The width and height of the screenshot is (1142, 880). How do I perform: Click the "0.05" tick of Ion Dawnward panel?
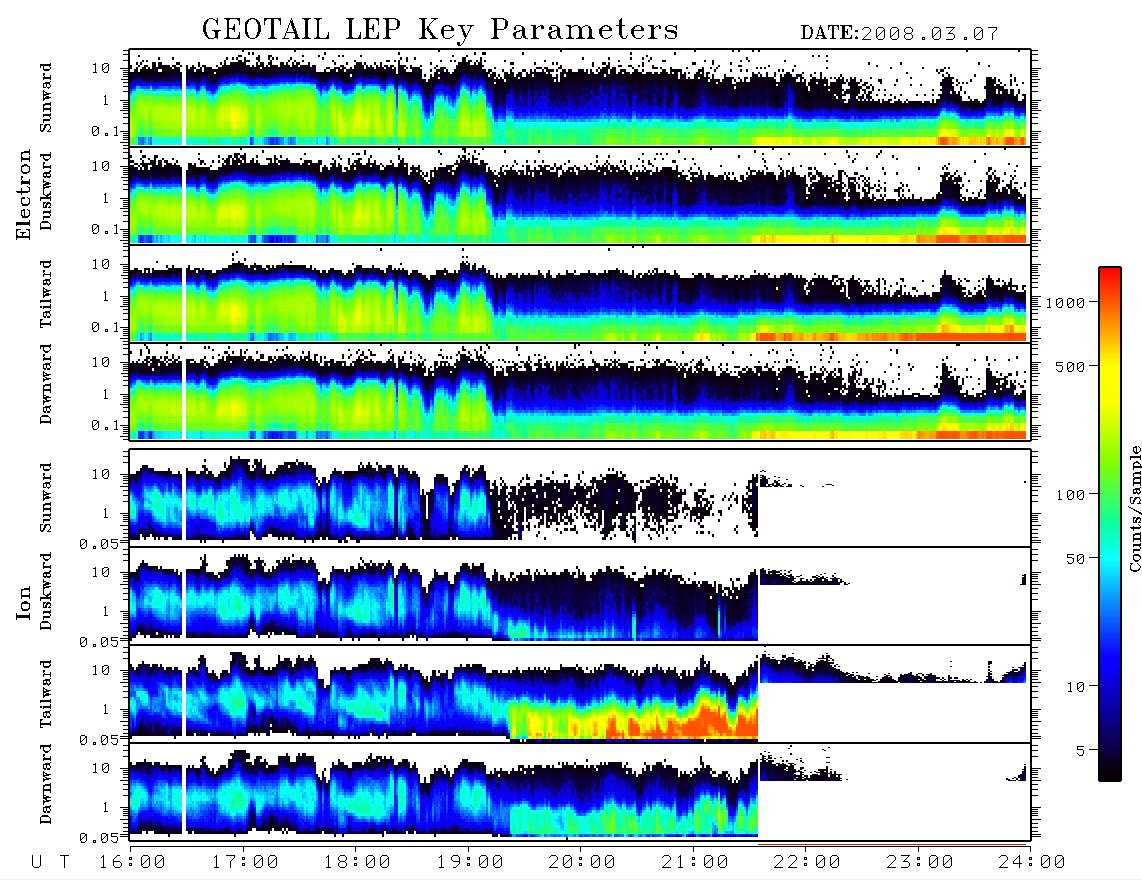[x=99, y=838]
